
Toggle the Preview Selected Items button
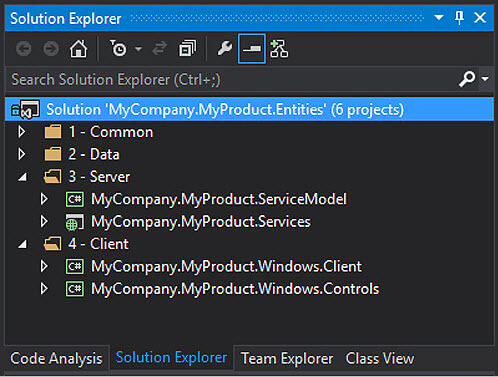(252, 49)
